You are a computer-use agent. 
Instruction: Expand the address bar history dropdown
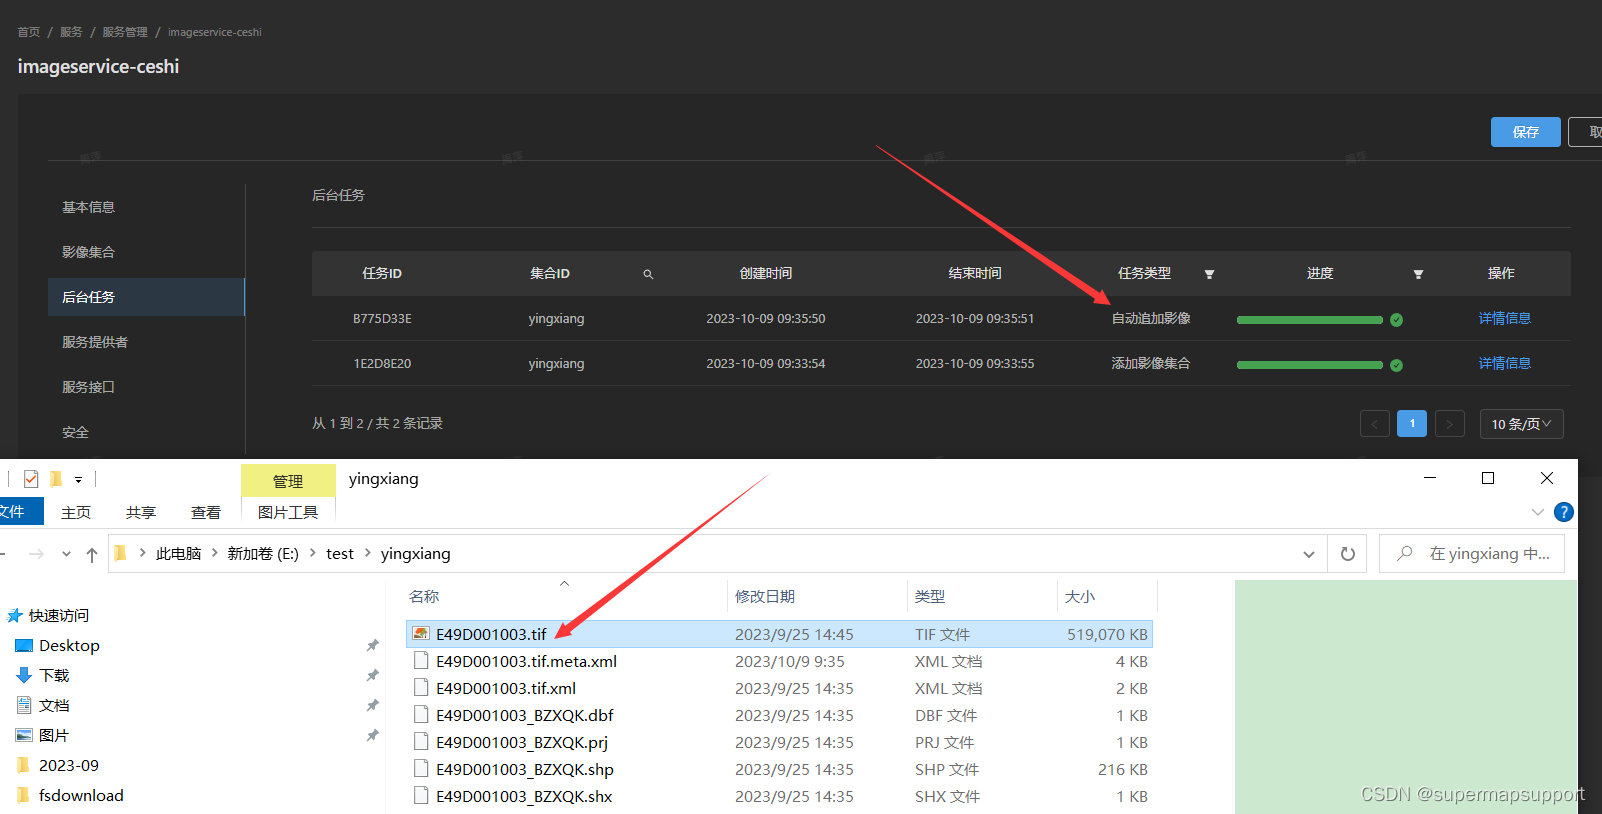point(1309,555)
